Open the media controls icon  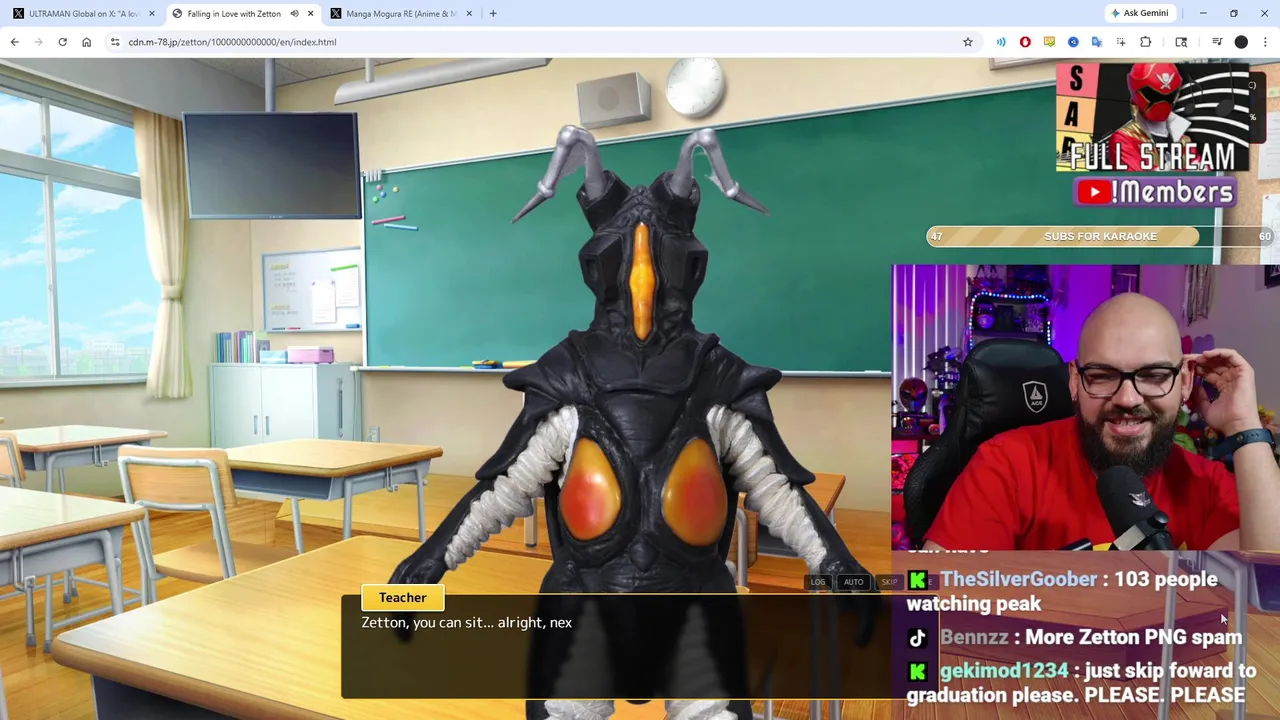pos(1217,42)
